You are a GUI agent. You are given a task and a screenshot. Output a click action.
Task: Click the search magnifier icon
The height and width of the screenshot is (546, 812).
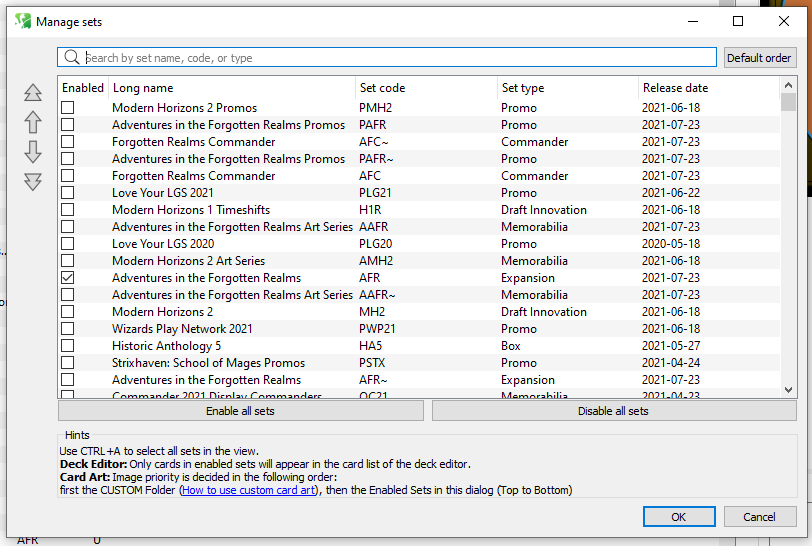click(71, 57)
